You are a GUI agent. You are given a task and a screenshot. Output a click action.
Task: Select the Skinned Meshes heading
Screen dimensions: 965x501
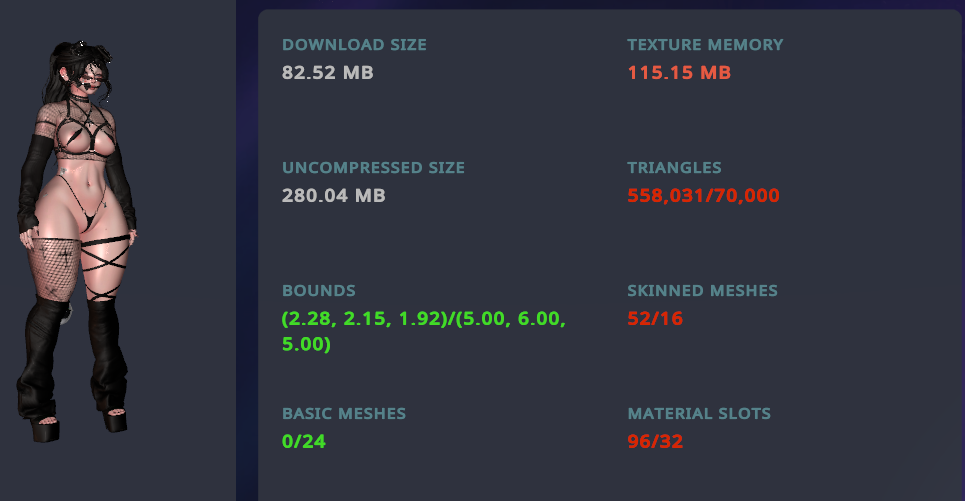click(703, 291)
